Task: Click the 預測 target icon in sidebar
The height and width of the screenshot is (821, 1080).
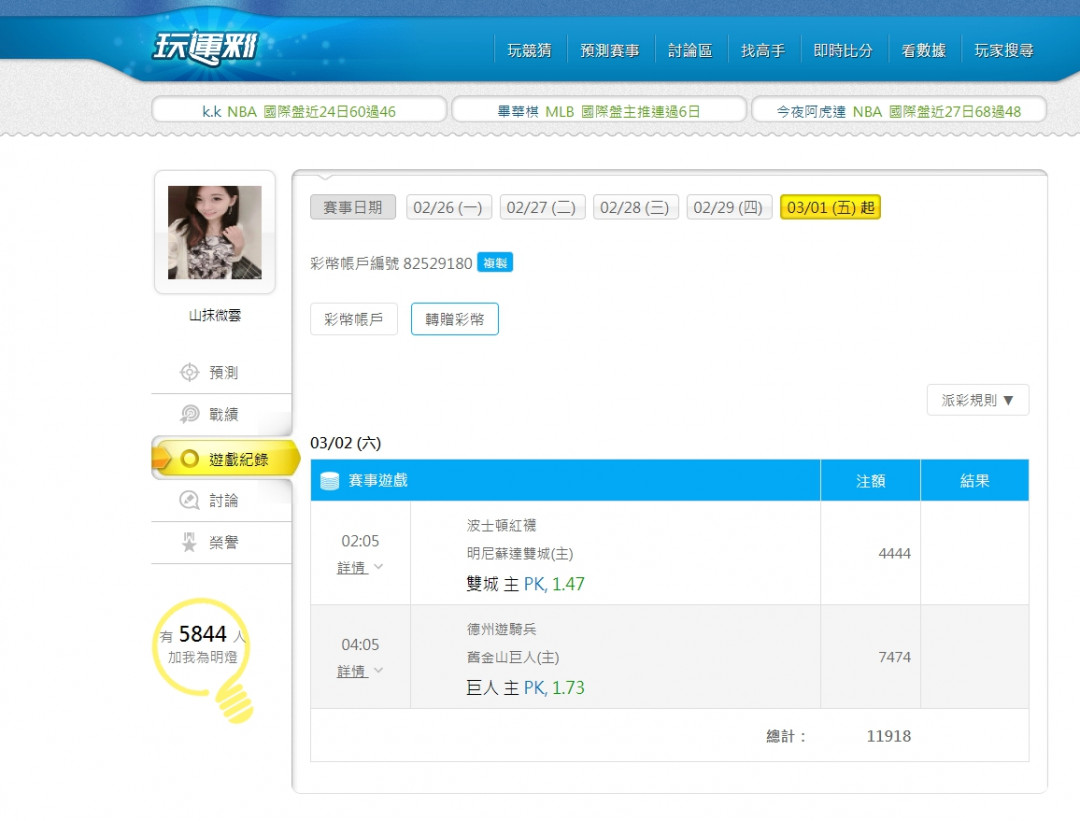Action: 189,373
